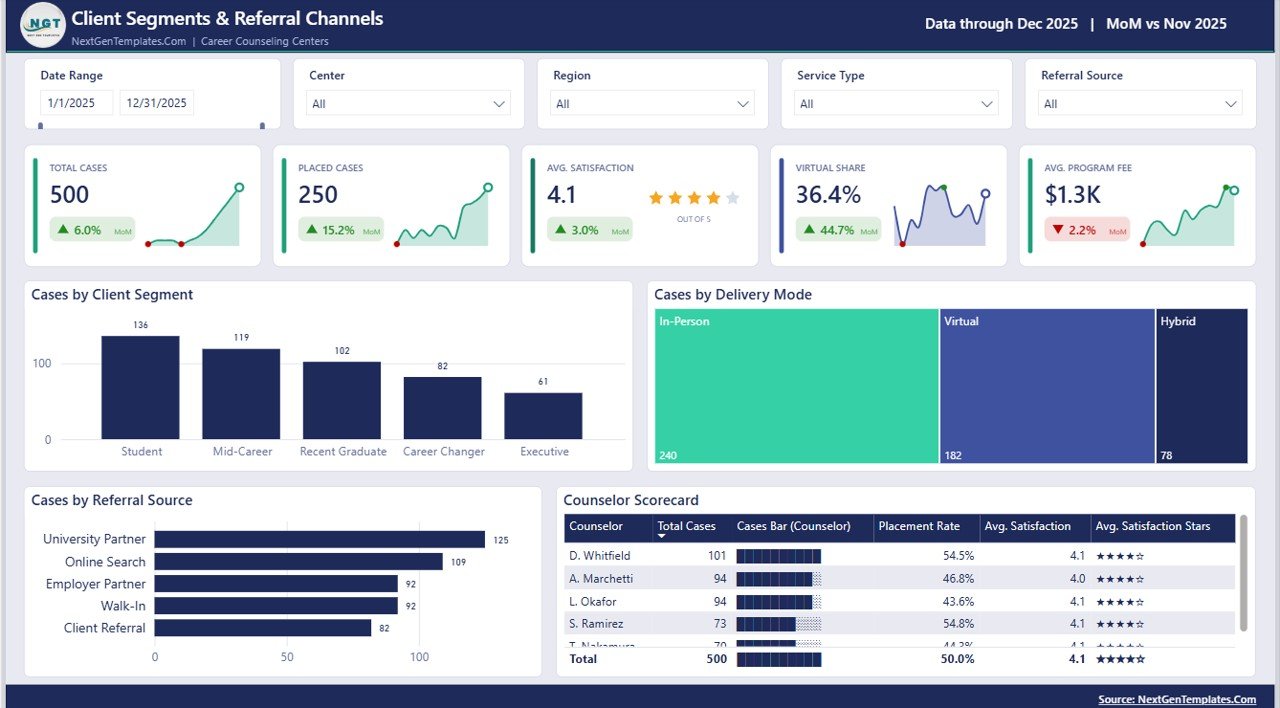Select the University Partner bar
The image size is (1280, 708).
click(319, 539)
